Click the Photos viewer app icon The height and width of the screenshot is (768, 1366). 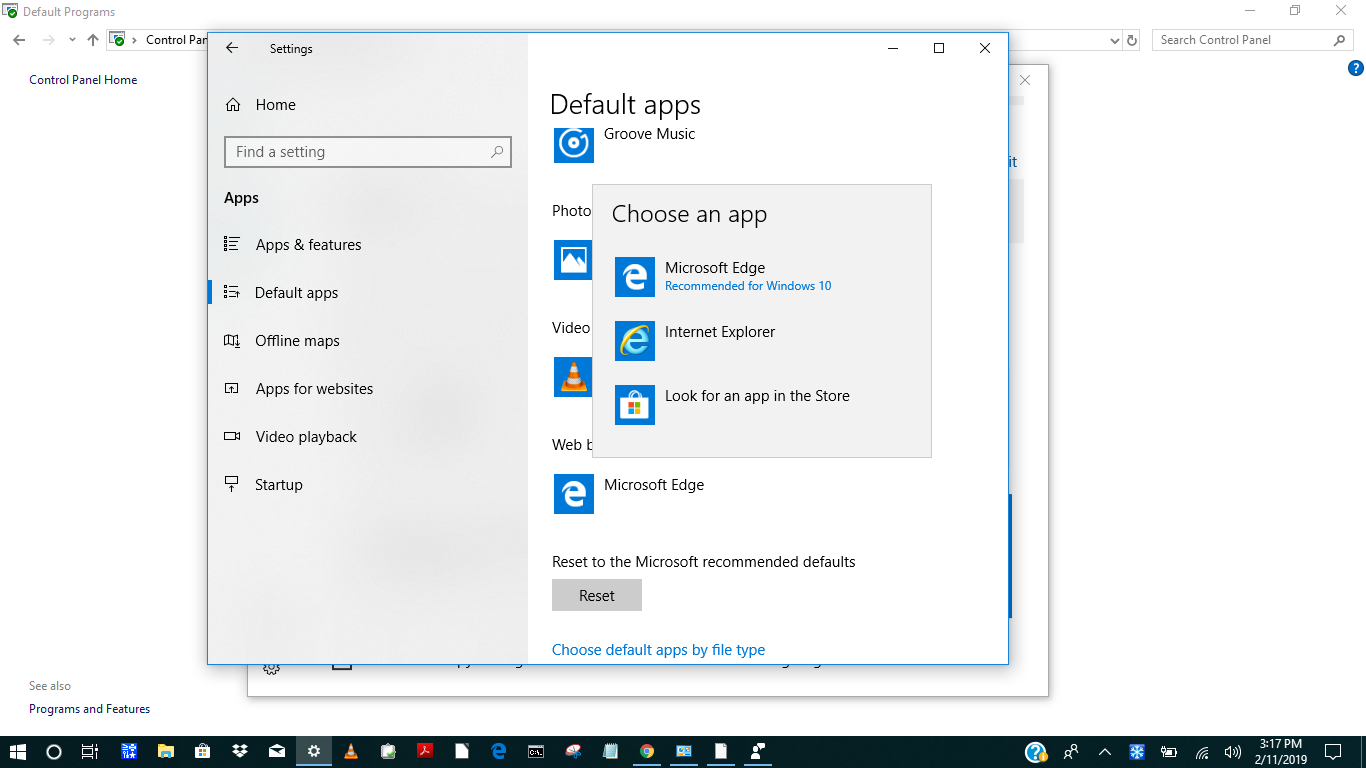click(x=572, y=259)
